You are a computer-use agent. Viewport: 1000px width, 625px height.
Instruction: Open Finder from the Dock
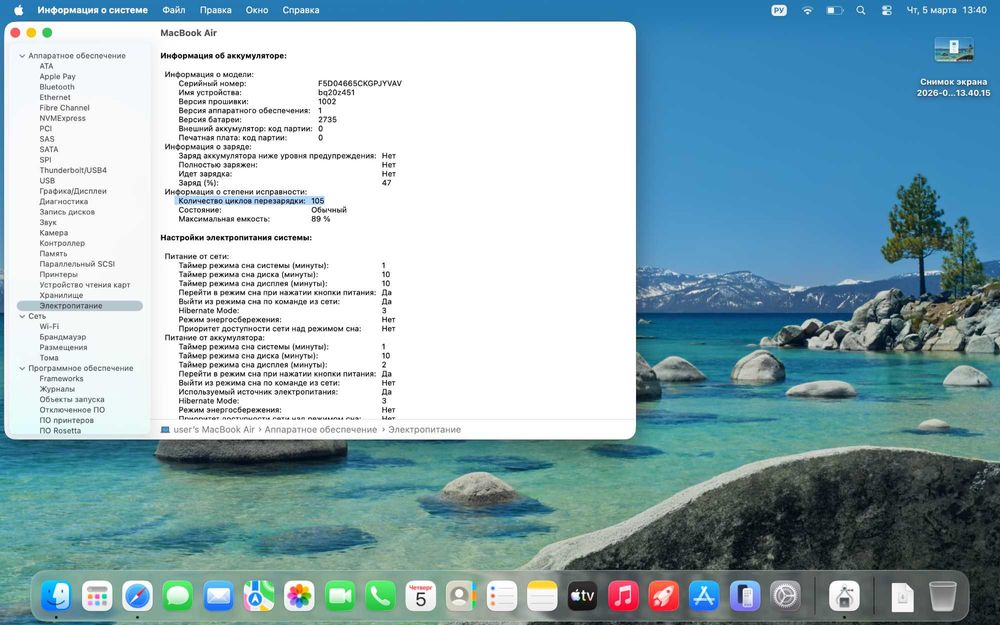pyautogui.click(x=56, y=596)
